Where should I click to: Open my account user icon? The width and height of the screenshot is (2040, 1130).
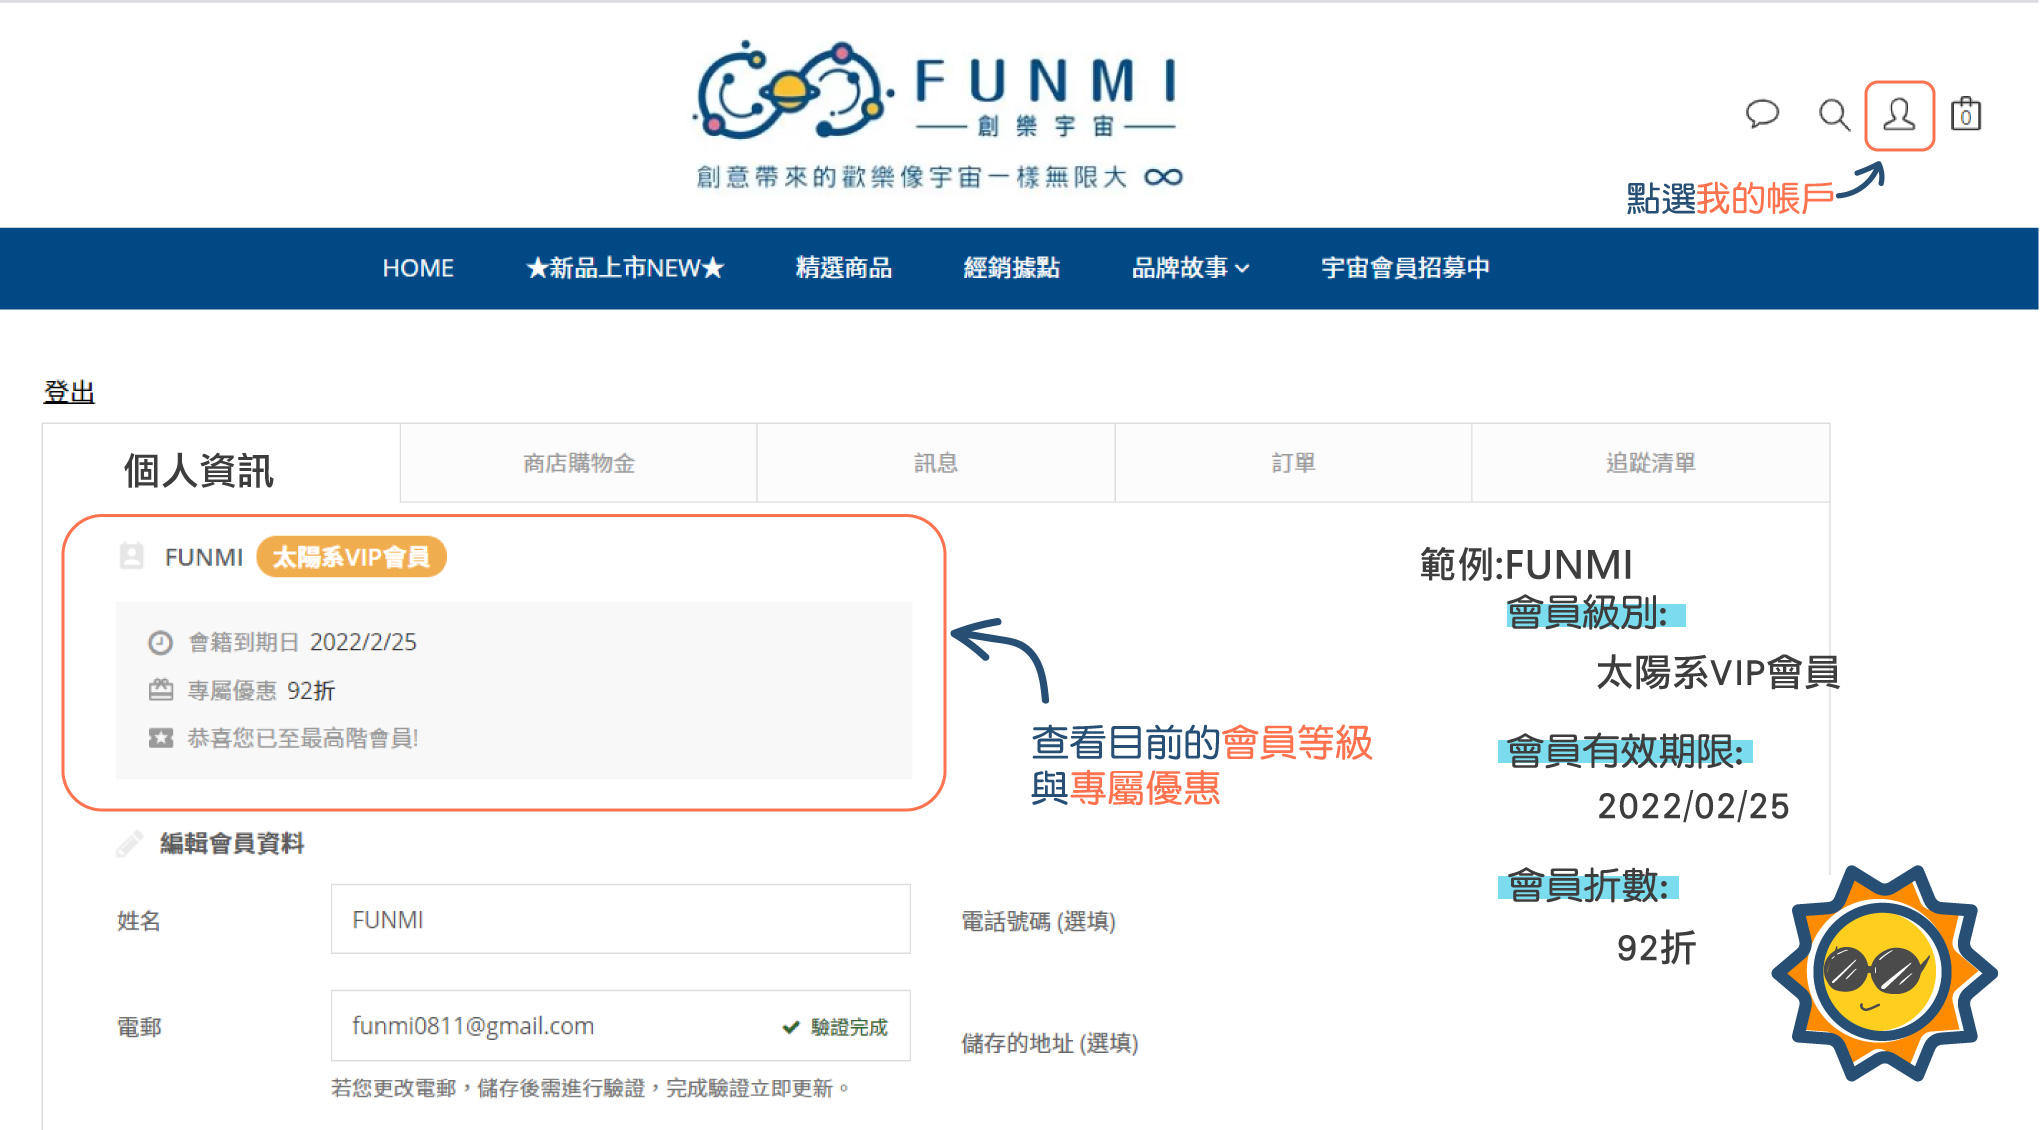[1899, 115]
